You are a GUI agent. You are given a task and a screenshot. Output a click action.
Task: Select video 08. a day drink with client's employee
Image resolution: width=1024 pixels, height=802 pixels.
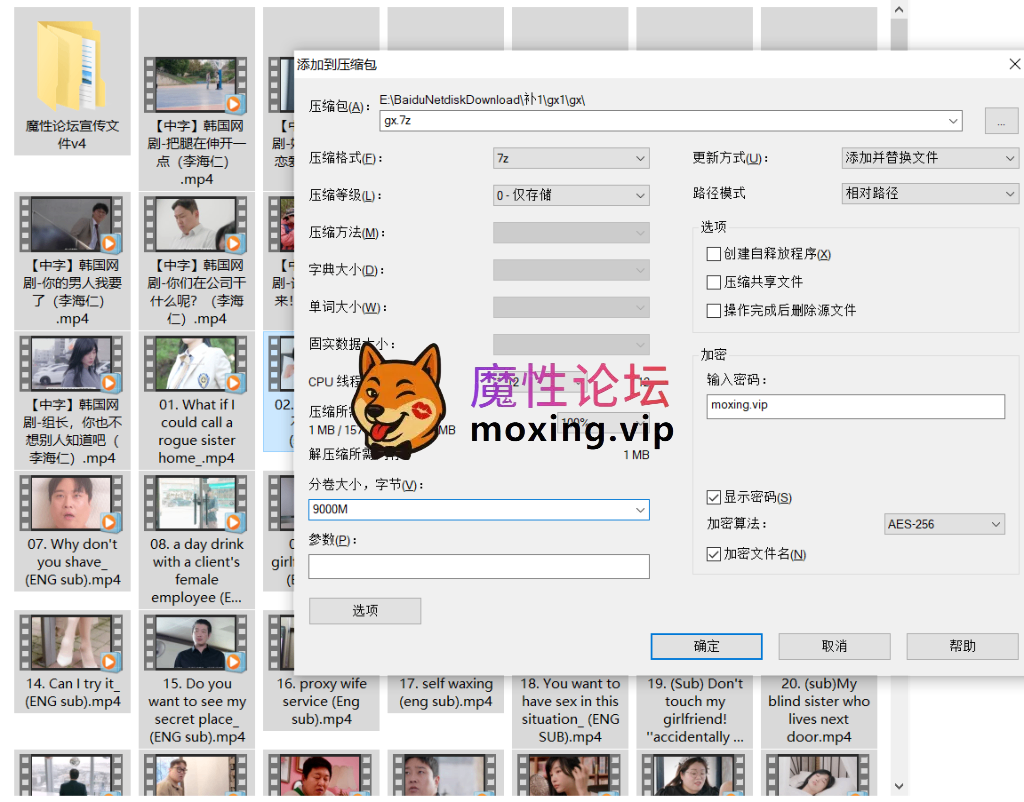click(196, 503)
